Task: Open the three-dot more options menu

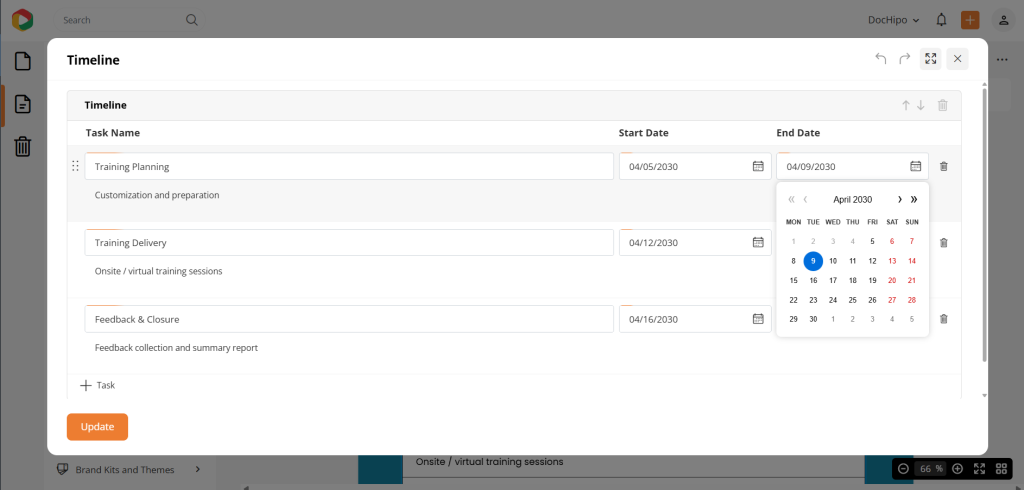Action: pyautogui.click(x=1002, y=59)
